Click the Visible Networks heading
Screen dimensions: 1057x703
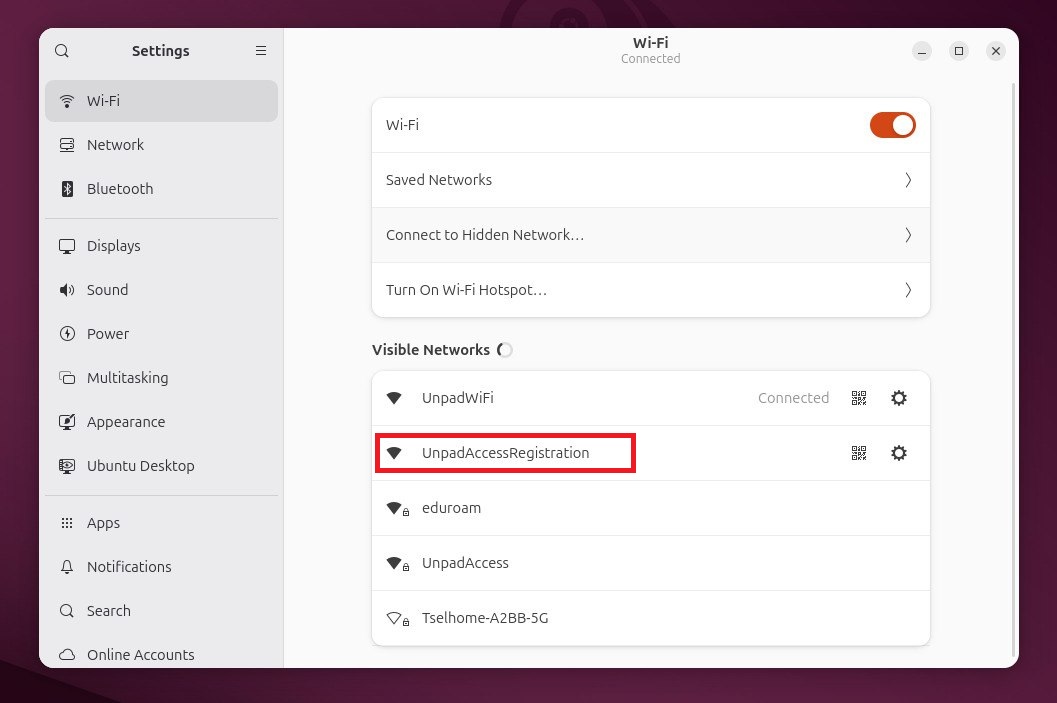click(x=431, y=350)
